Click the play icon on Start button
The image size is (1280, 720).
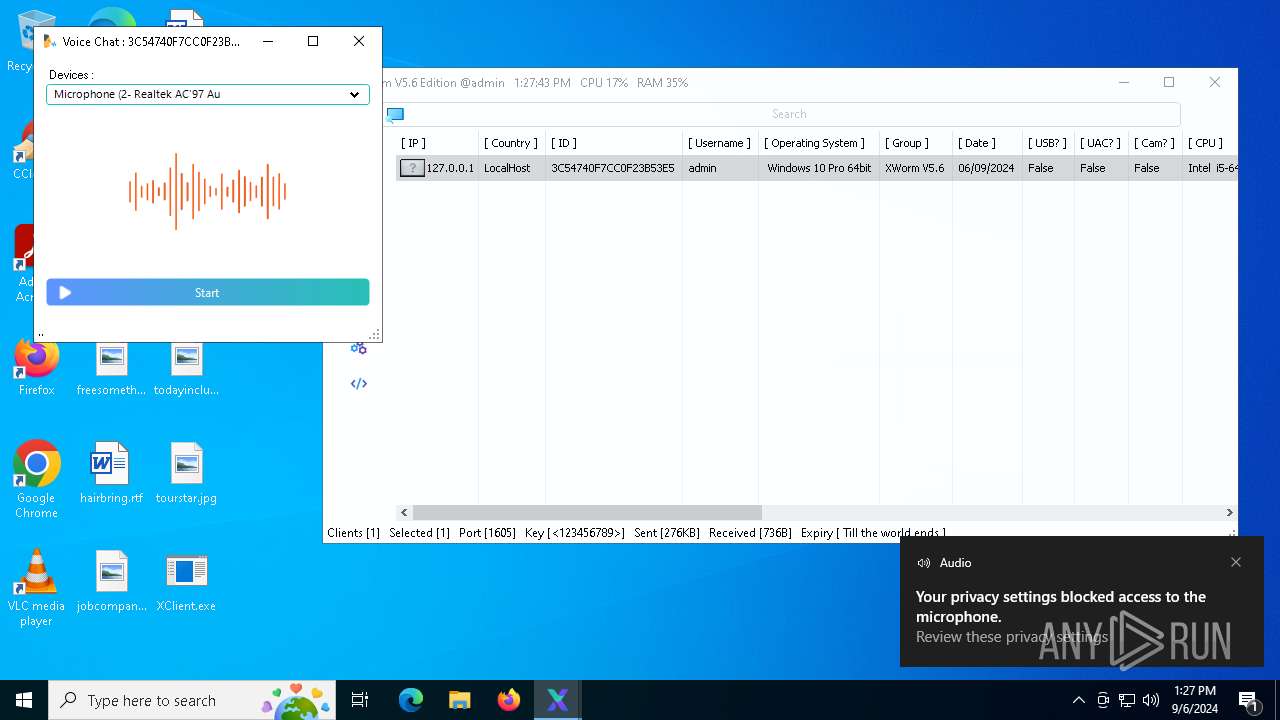65,292
